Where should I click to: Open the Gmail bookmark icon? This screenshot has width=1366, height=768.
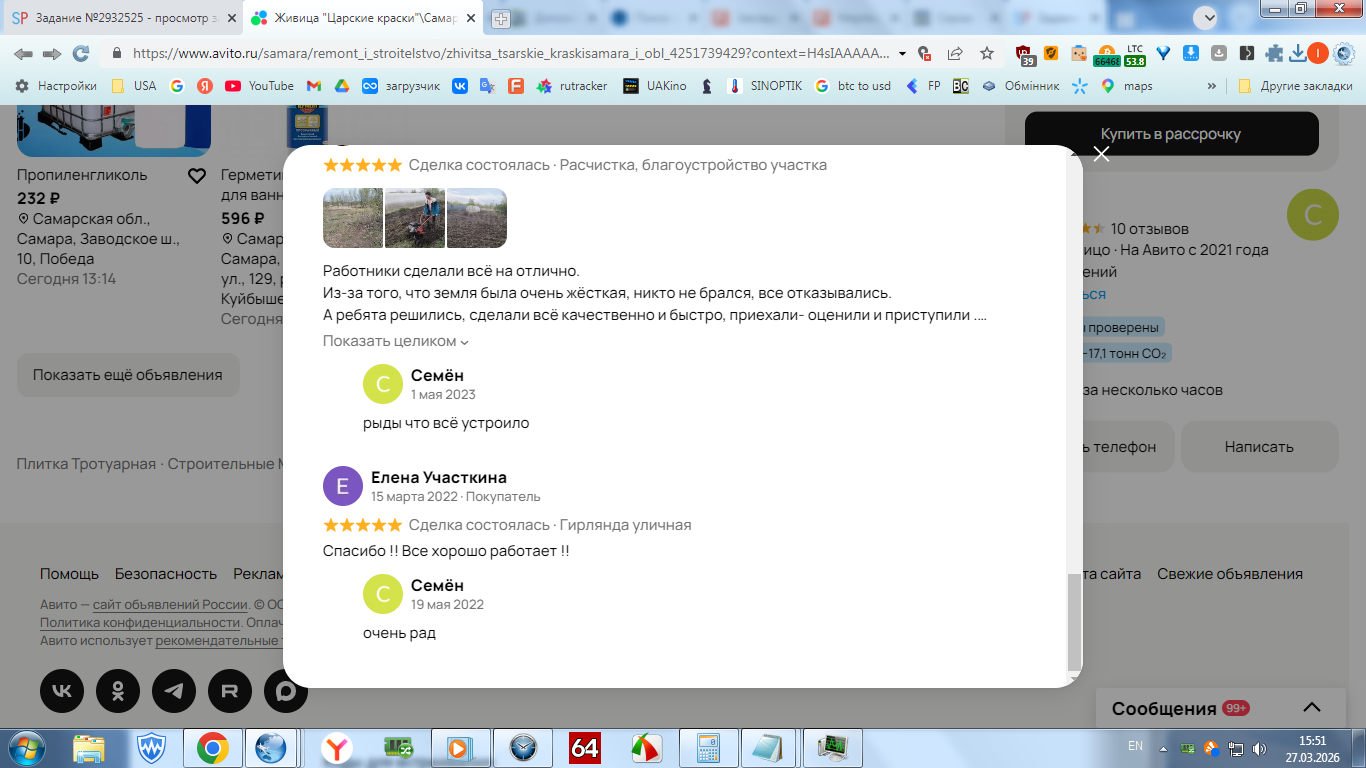[x=314, y=86]
